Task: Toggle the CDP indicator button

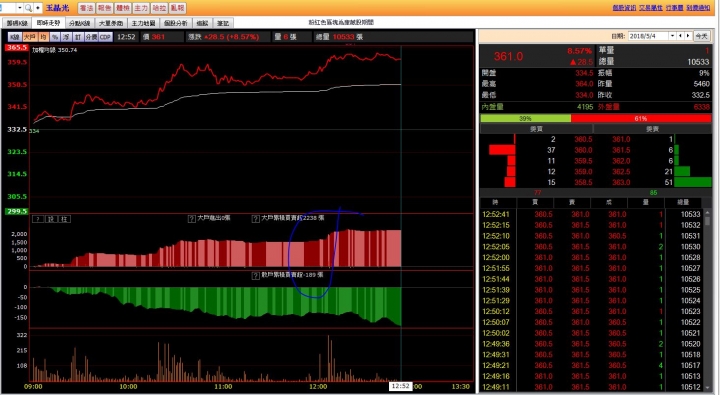Action: point(106,37)
